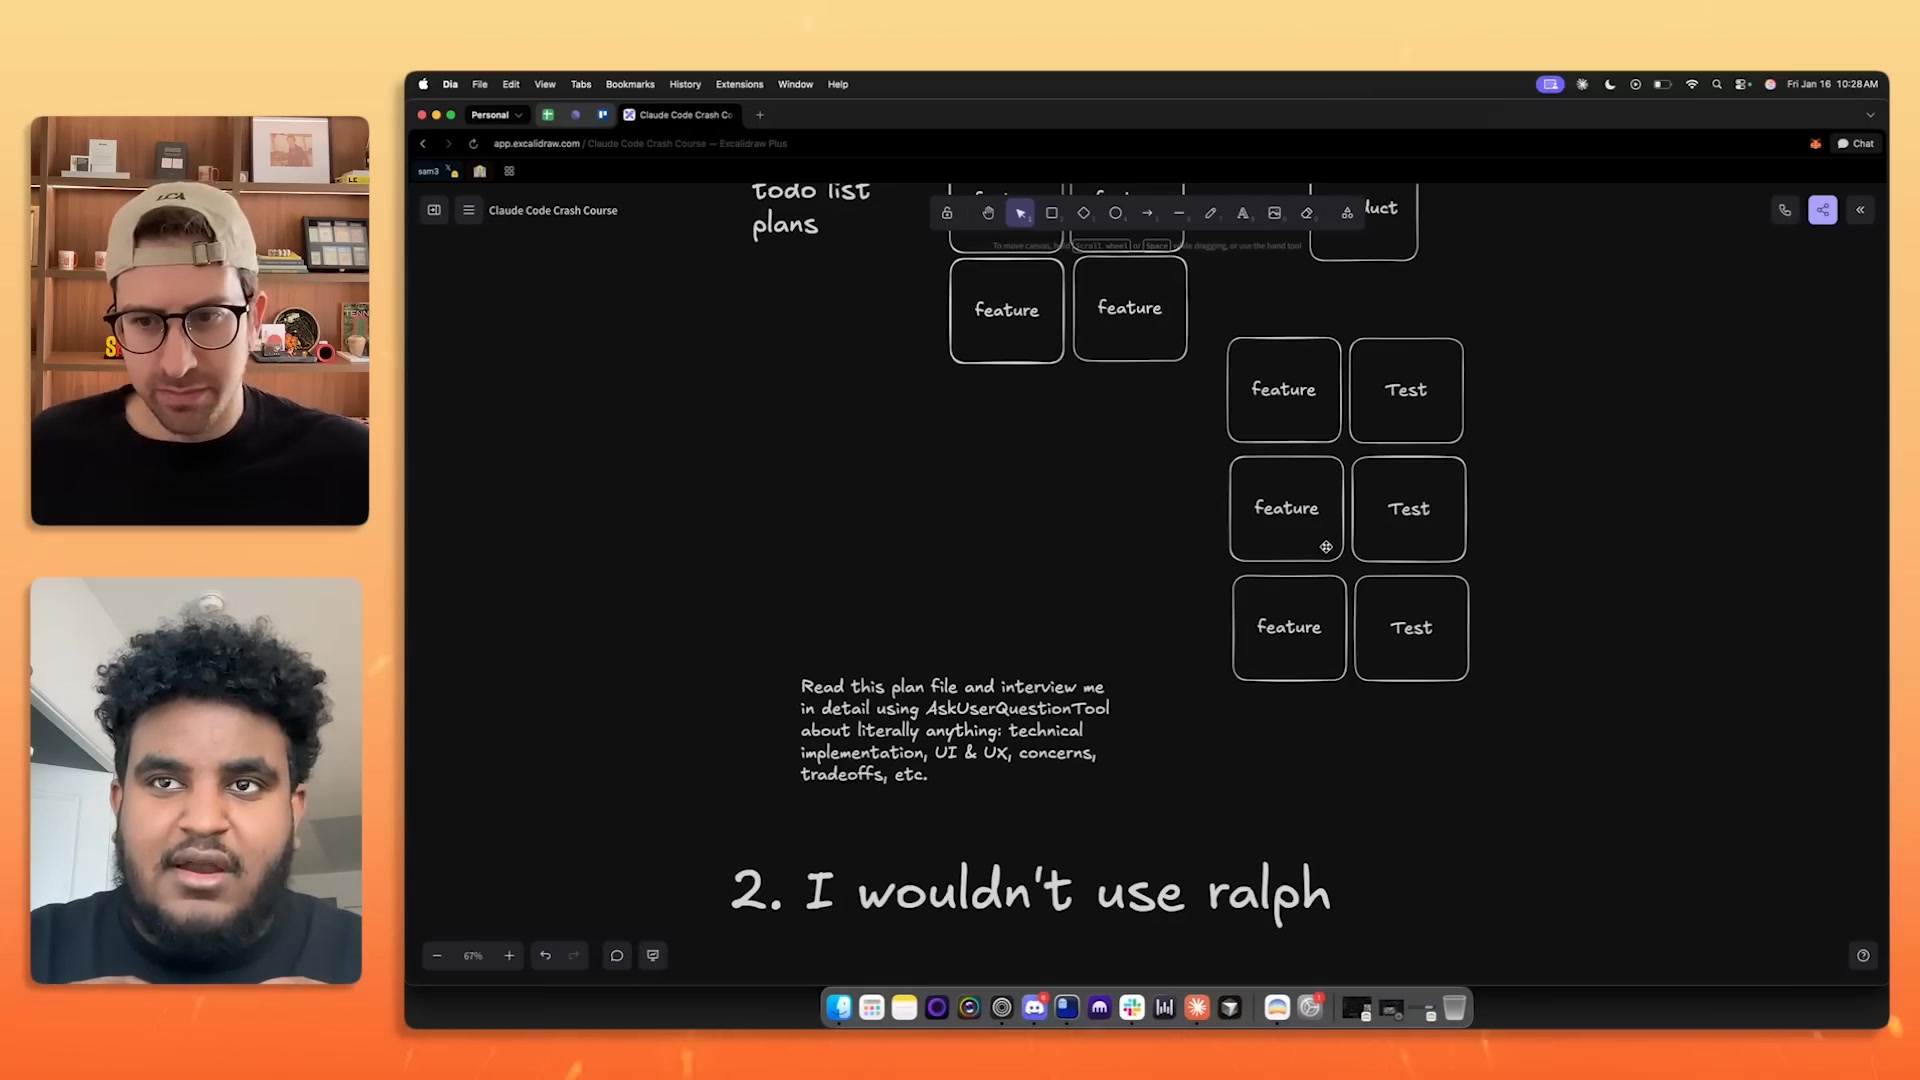
Task: Click the "2. I wouldn't use ralph" heading
Action: click(1030, 890)
